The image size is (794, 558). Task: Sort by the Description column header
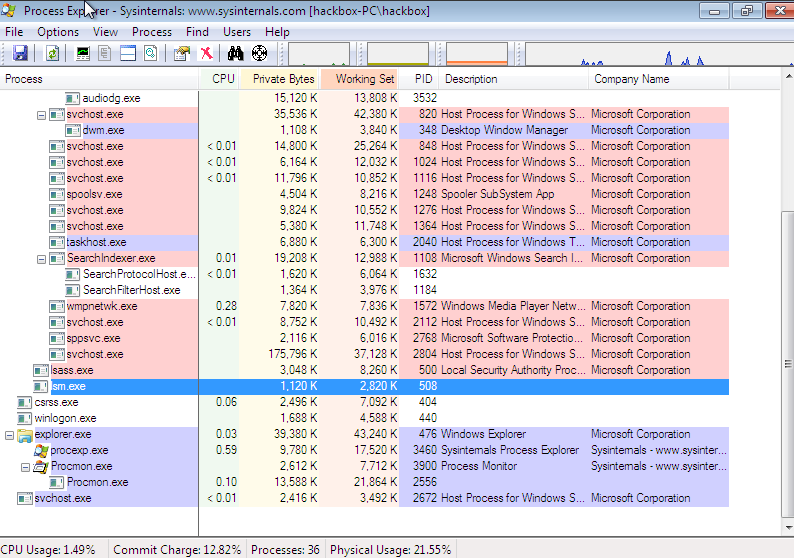pyautogui.click(x=513, y=79)
